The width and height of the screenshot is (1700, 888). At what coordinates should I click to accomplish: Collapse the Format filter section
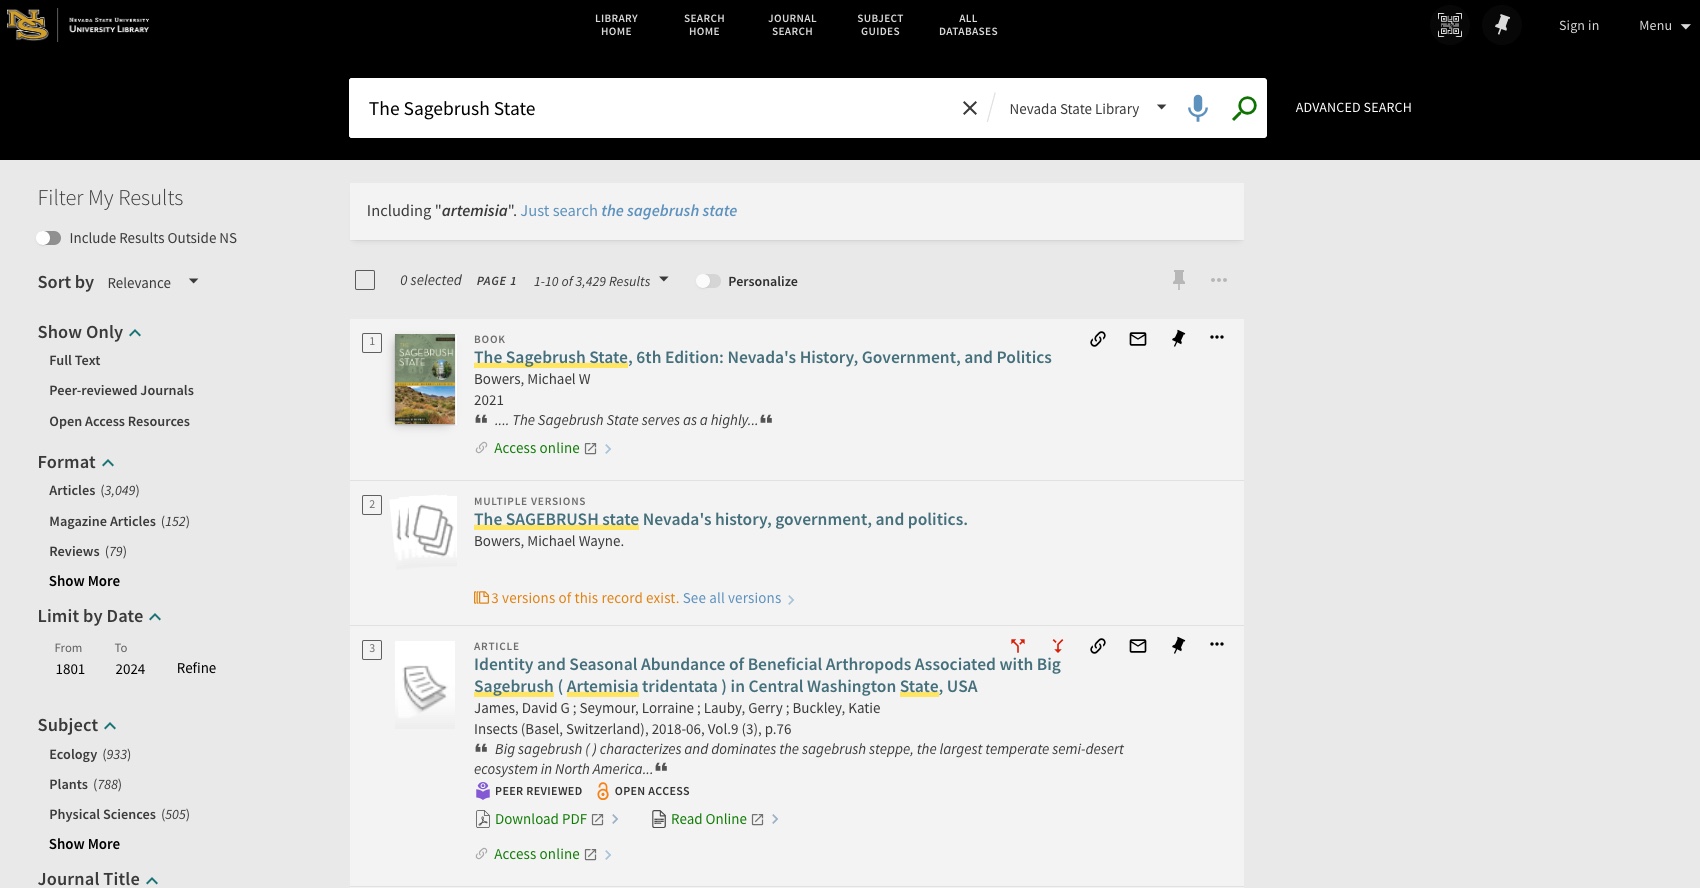(x=76, y=462)
